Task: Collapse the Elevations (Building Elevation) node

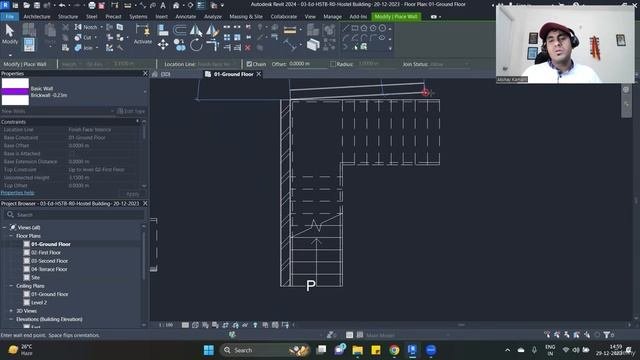Action: click(11, 319)
